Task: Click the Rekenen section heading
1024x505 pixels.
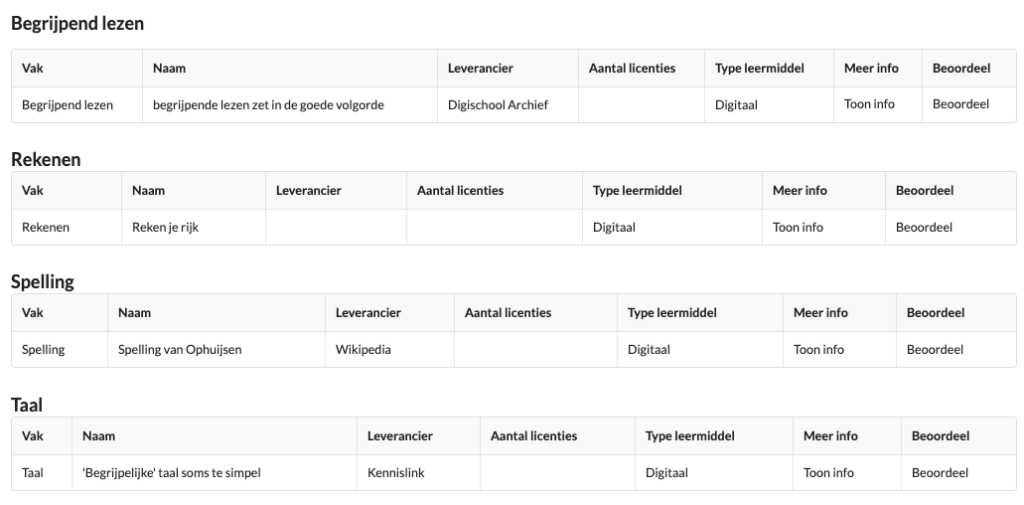Action: [46, 159]
